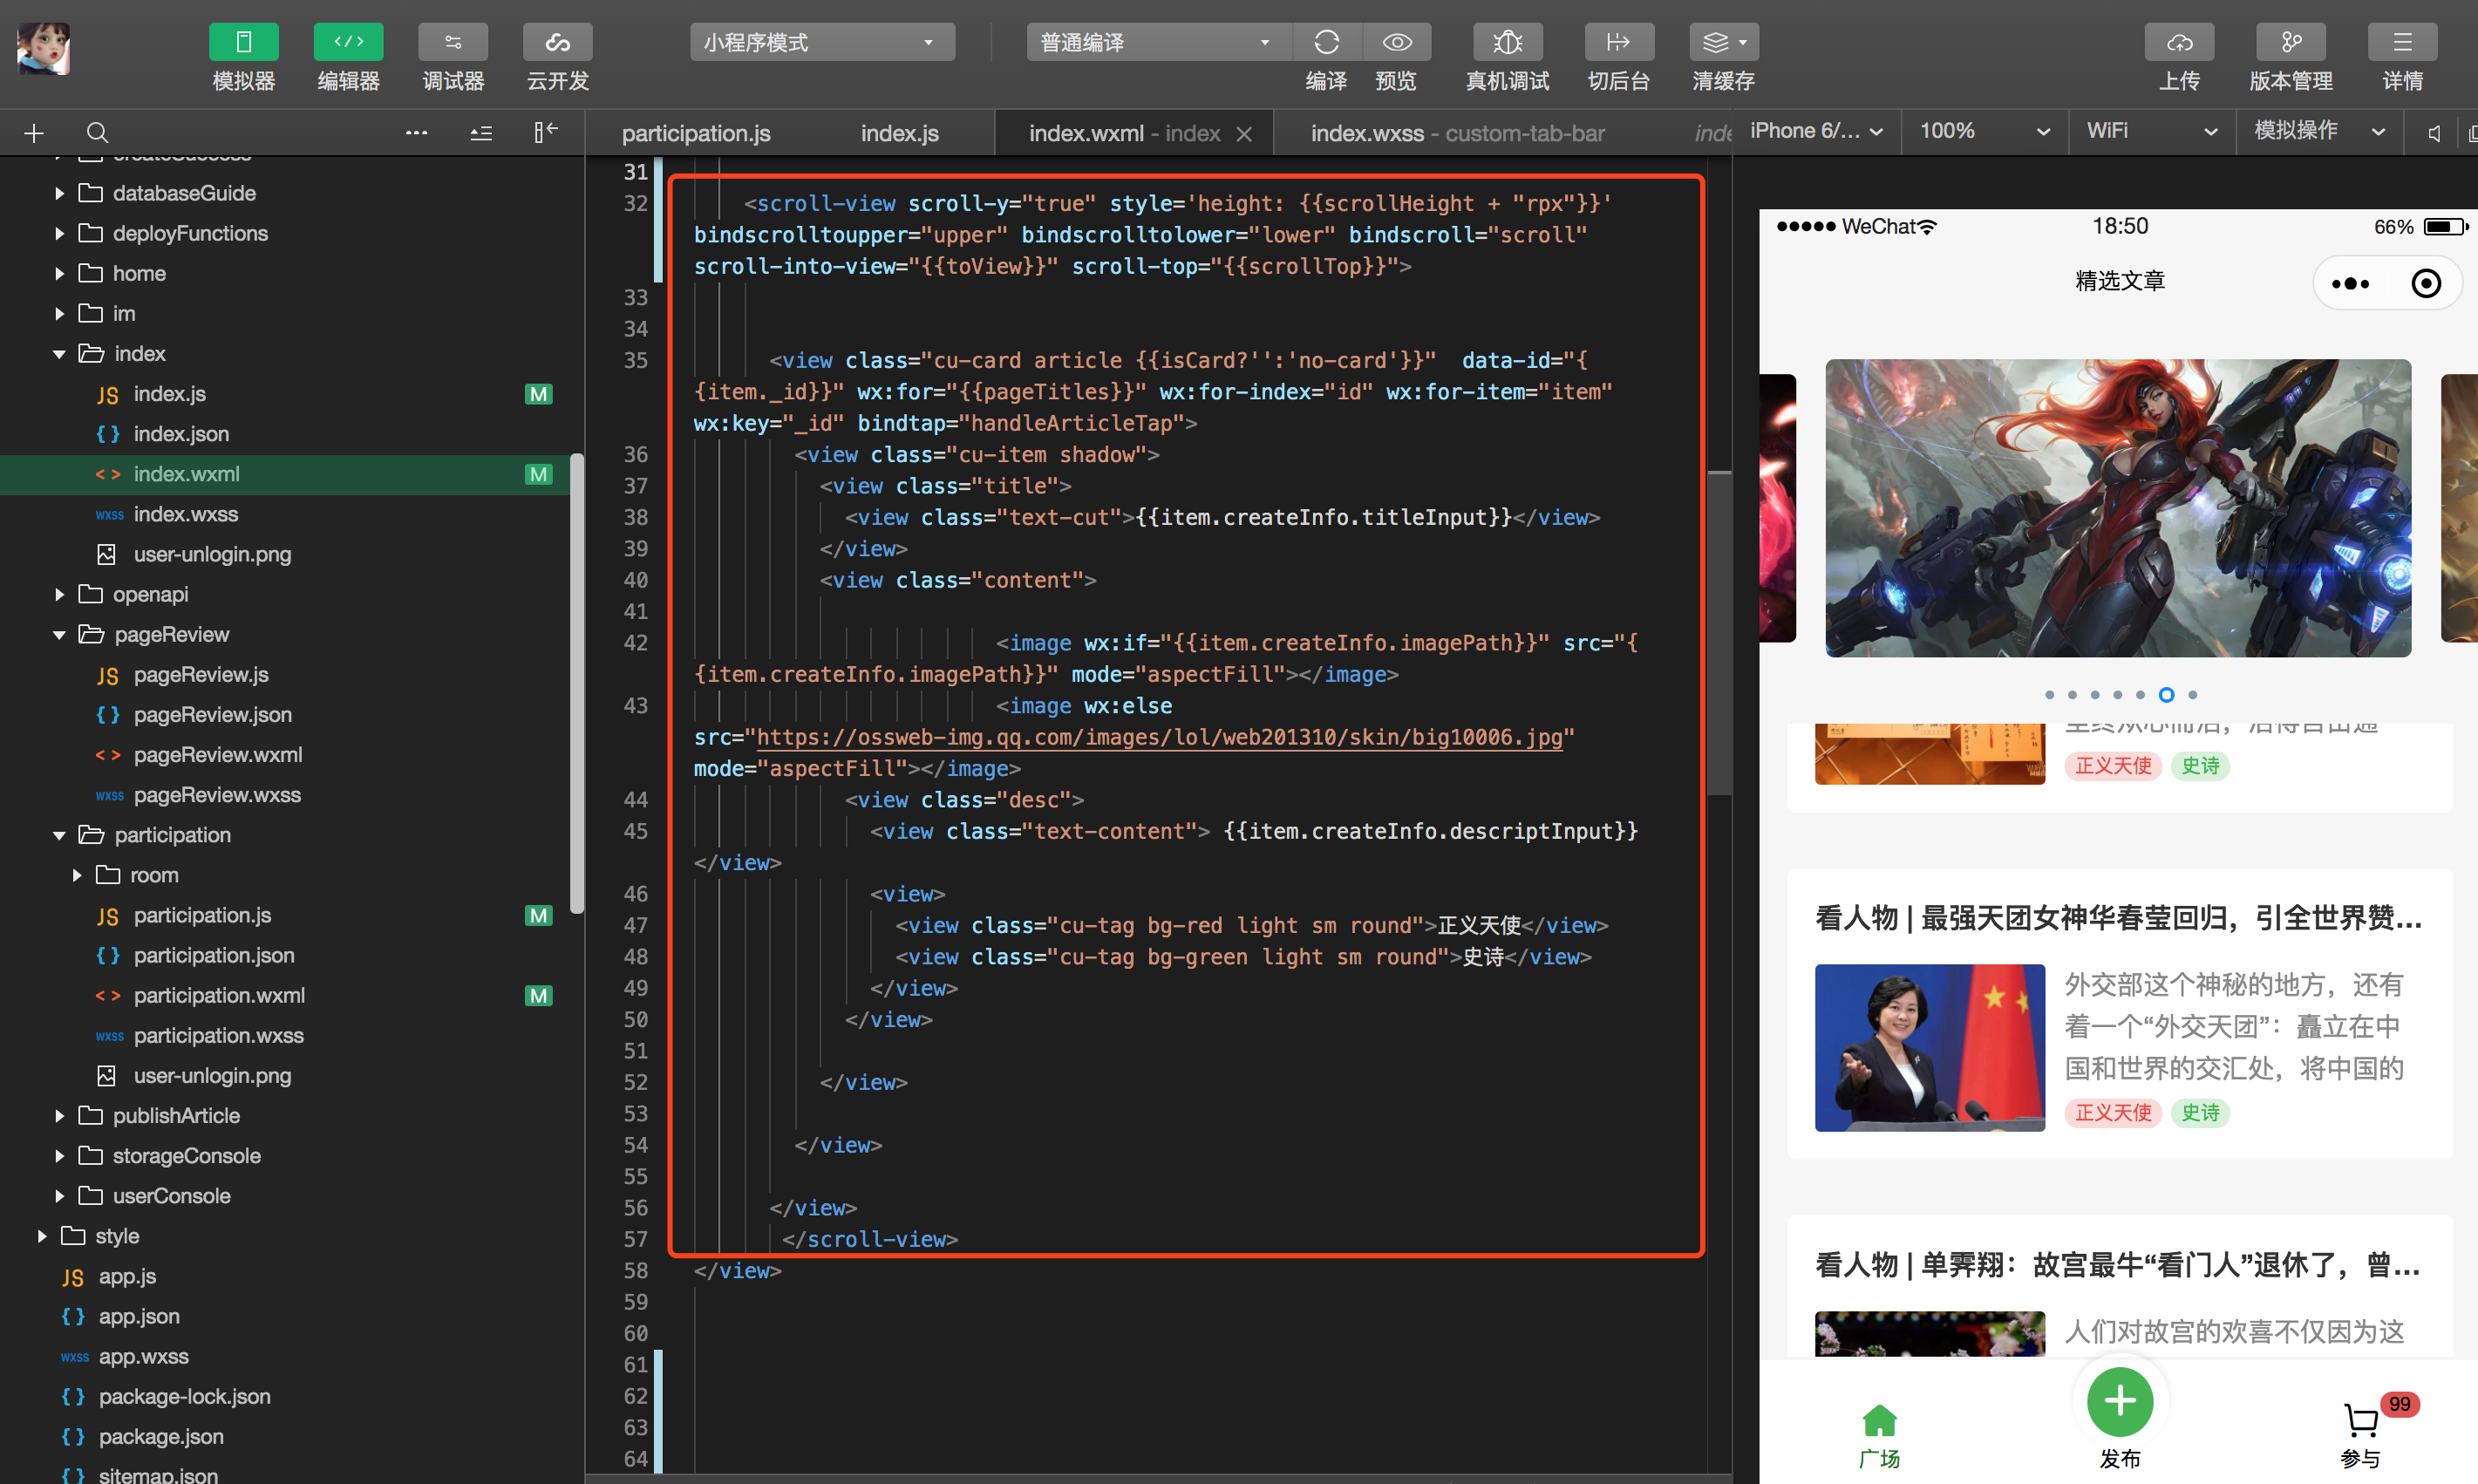Open the cloud development console
This screenshot has height=1484, width=2478.
557,42
